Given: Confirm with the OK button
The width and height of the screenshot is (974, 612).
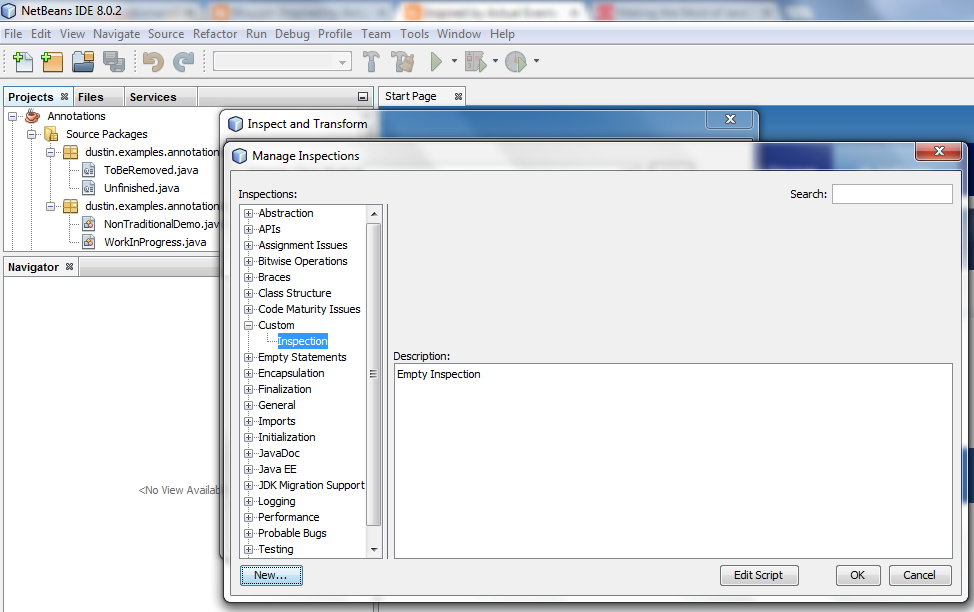Looking at the screenshot, I should [x=858, y=575].
